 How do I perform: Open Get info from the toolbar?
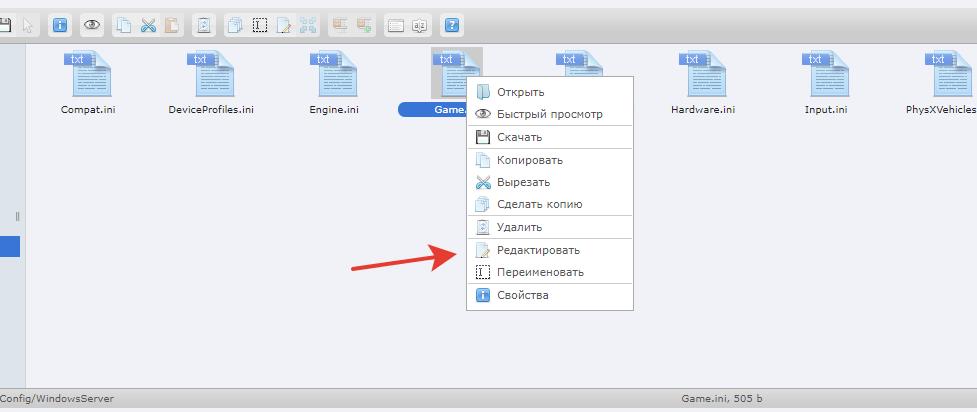pyautogui.click(x=60, y=26)
